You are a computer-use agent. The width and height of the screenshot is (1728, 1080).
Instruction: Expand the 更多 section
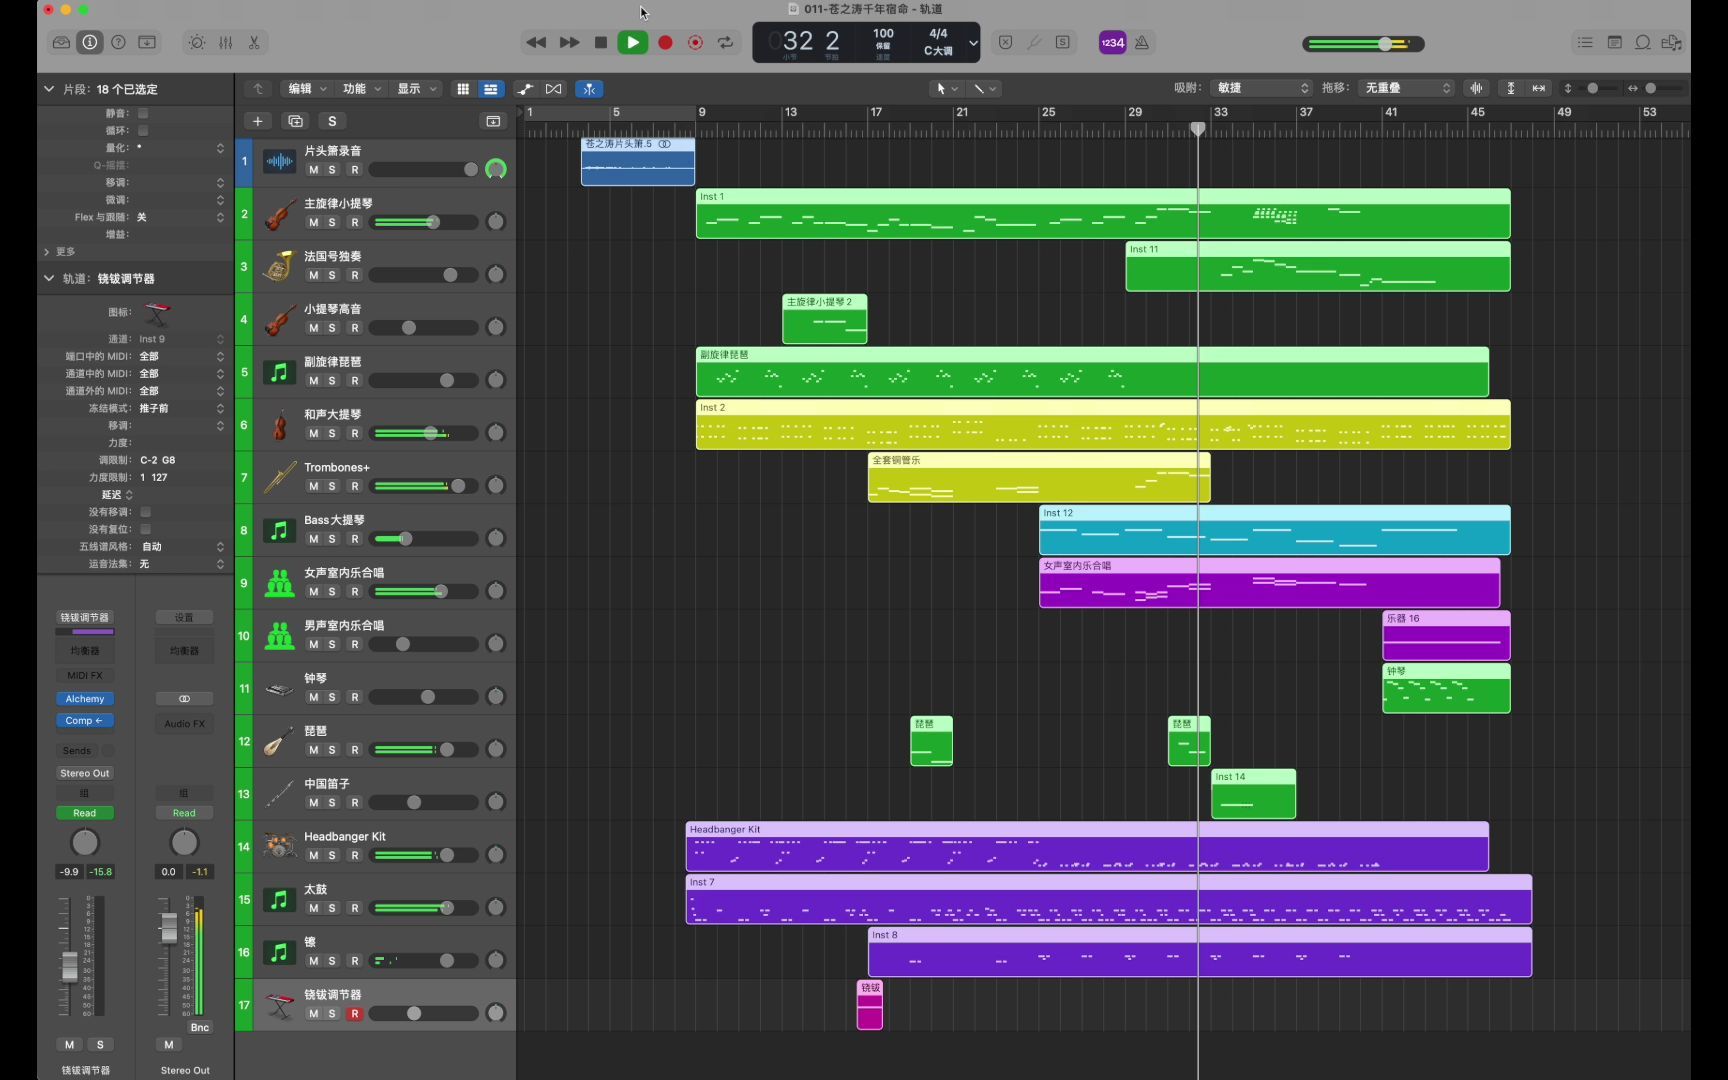(x=47, y=251)
